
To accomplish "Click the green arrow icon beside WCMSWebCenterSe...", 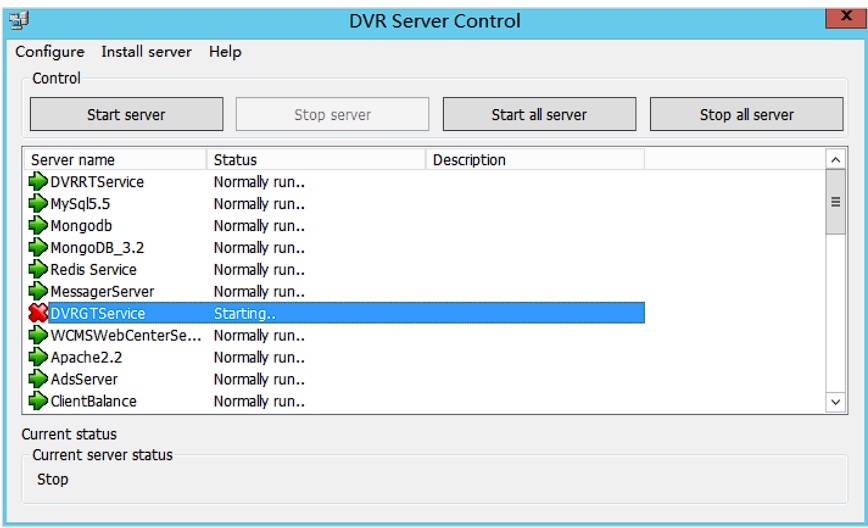I will pos(38,335).
